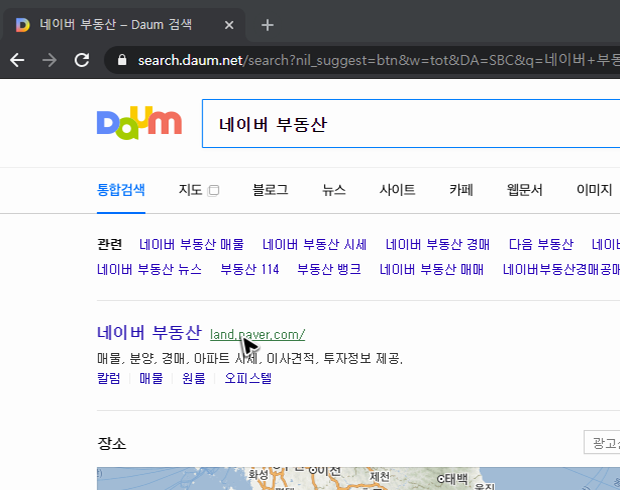Click the Daum tab favicon
Image resolution: width=620 pixels, height=490 pixels.
pyautogui.click(x=23, y=25)
